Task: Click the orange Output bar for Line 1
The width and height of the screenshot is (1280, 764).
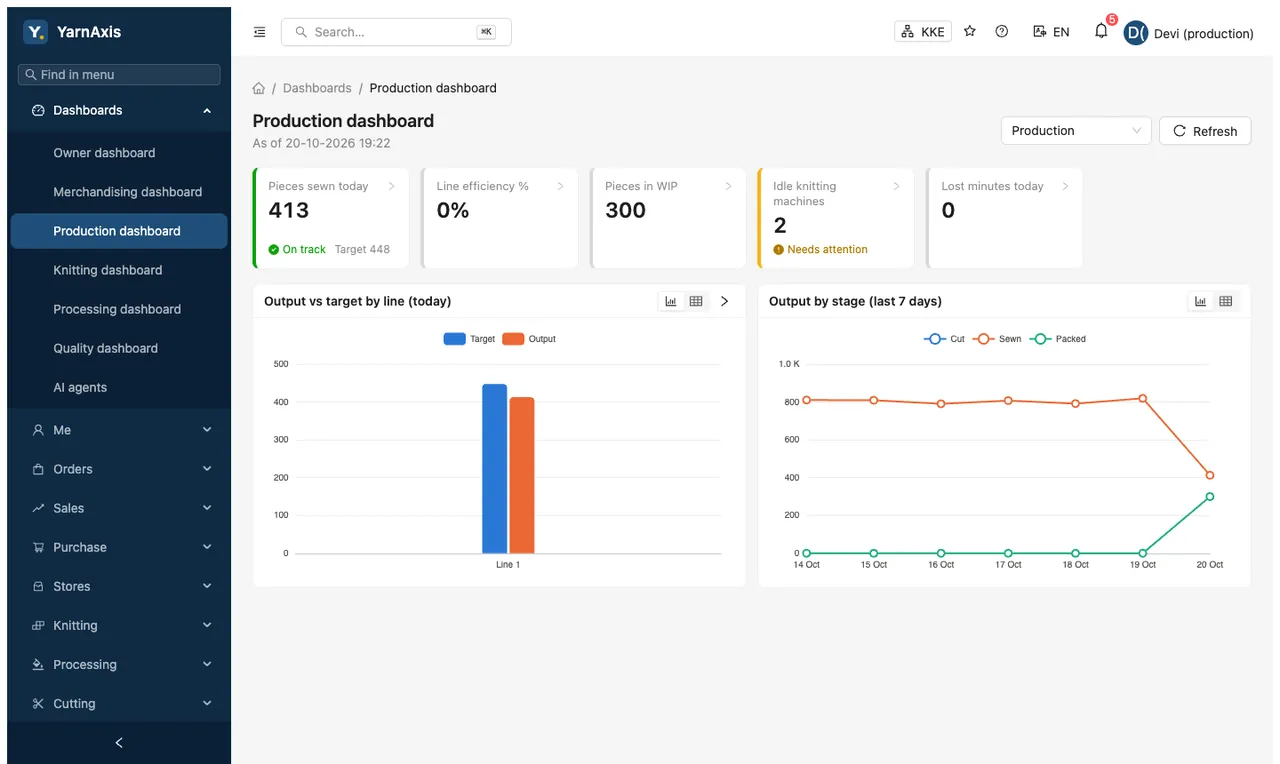Action: tap(522, 475)
